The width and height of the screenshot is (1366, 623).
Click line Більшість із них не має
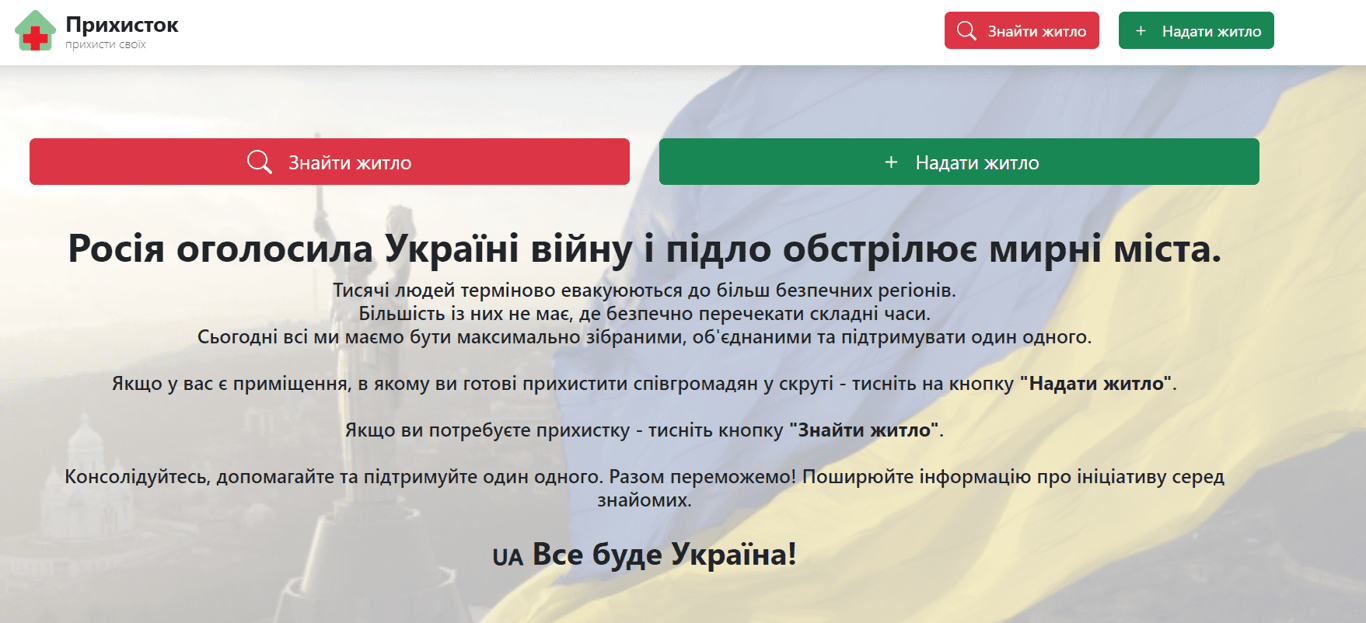644,314
